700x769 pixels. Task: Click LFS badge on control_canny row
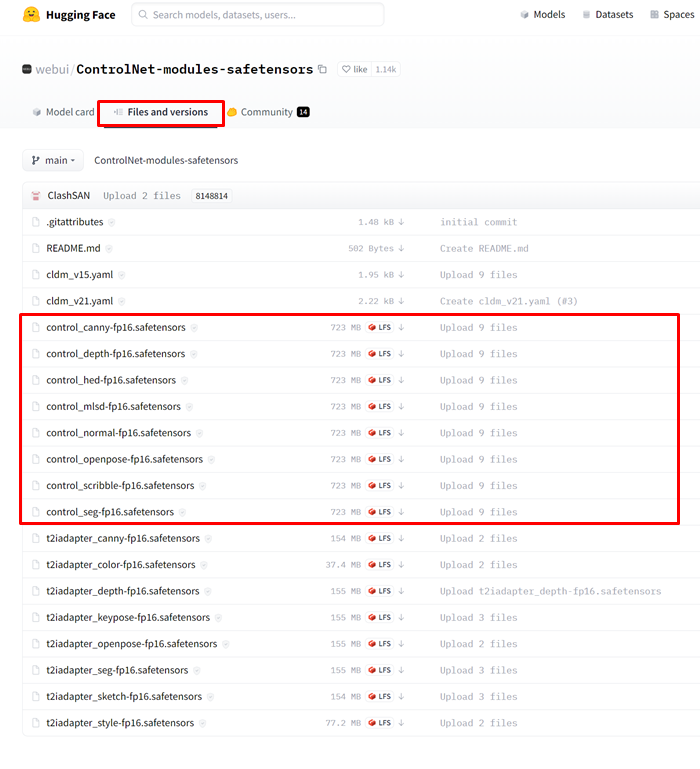[380, 328]
